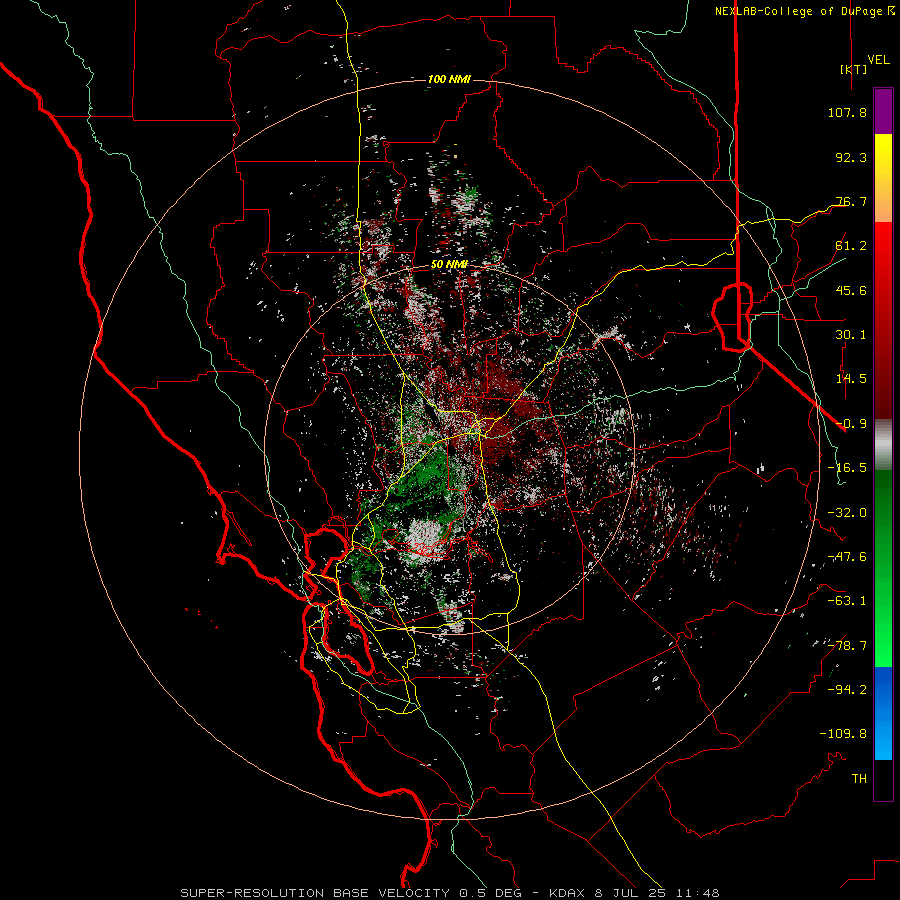Click the -16.5 velocity scale label
The width and height of the screenshot is (900, 900).
coord(847,468)
